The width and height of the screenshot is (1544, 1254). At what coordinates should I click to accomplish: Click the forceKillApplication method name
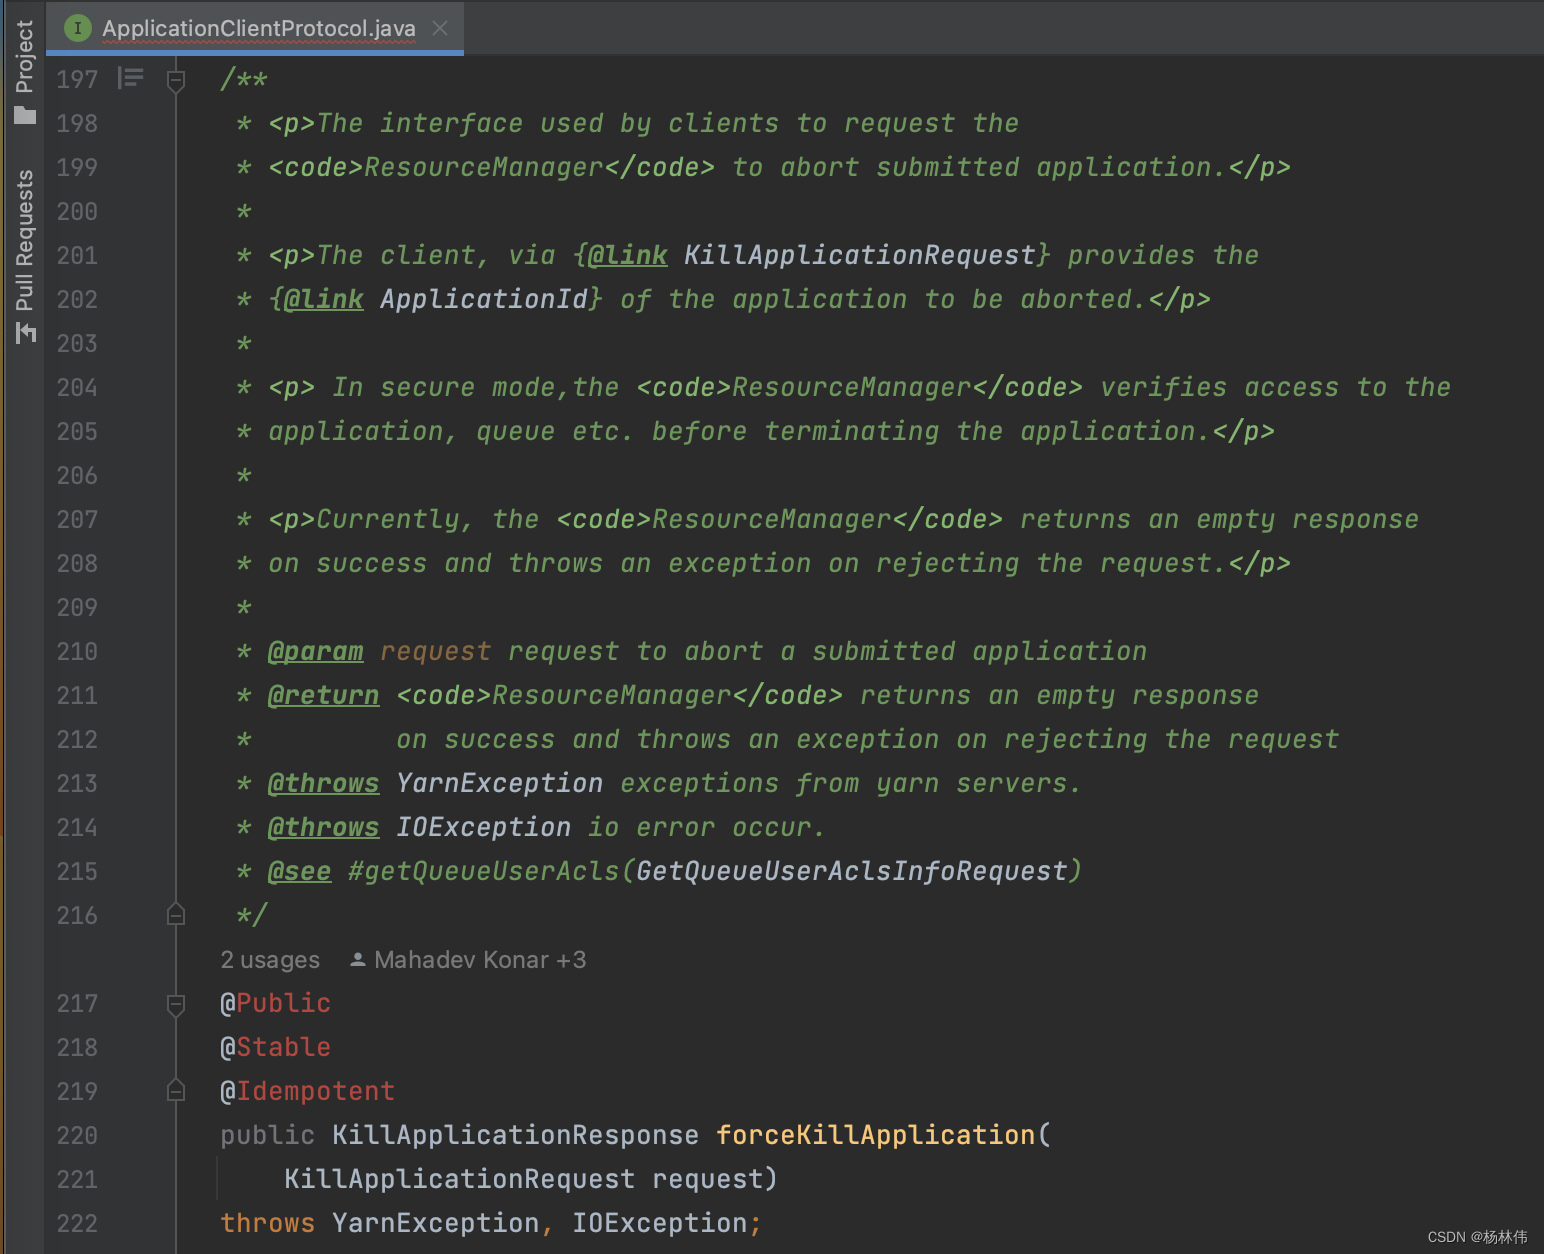[x=875, y=1135]
